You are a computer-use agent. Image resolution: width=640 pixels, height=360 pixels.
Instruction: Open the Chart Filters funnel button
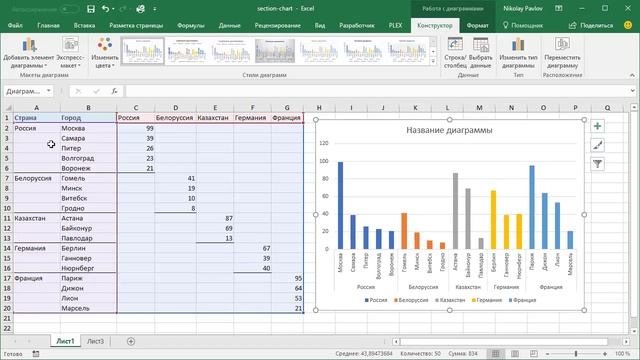[x=598, y=164]
